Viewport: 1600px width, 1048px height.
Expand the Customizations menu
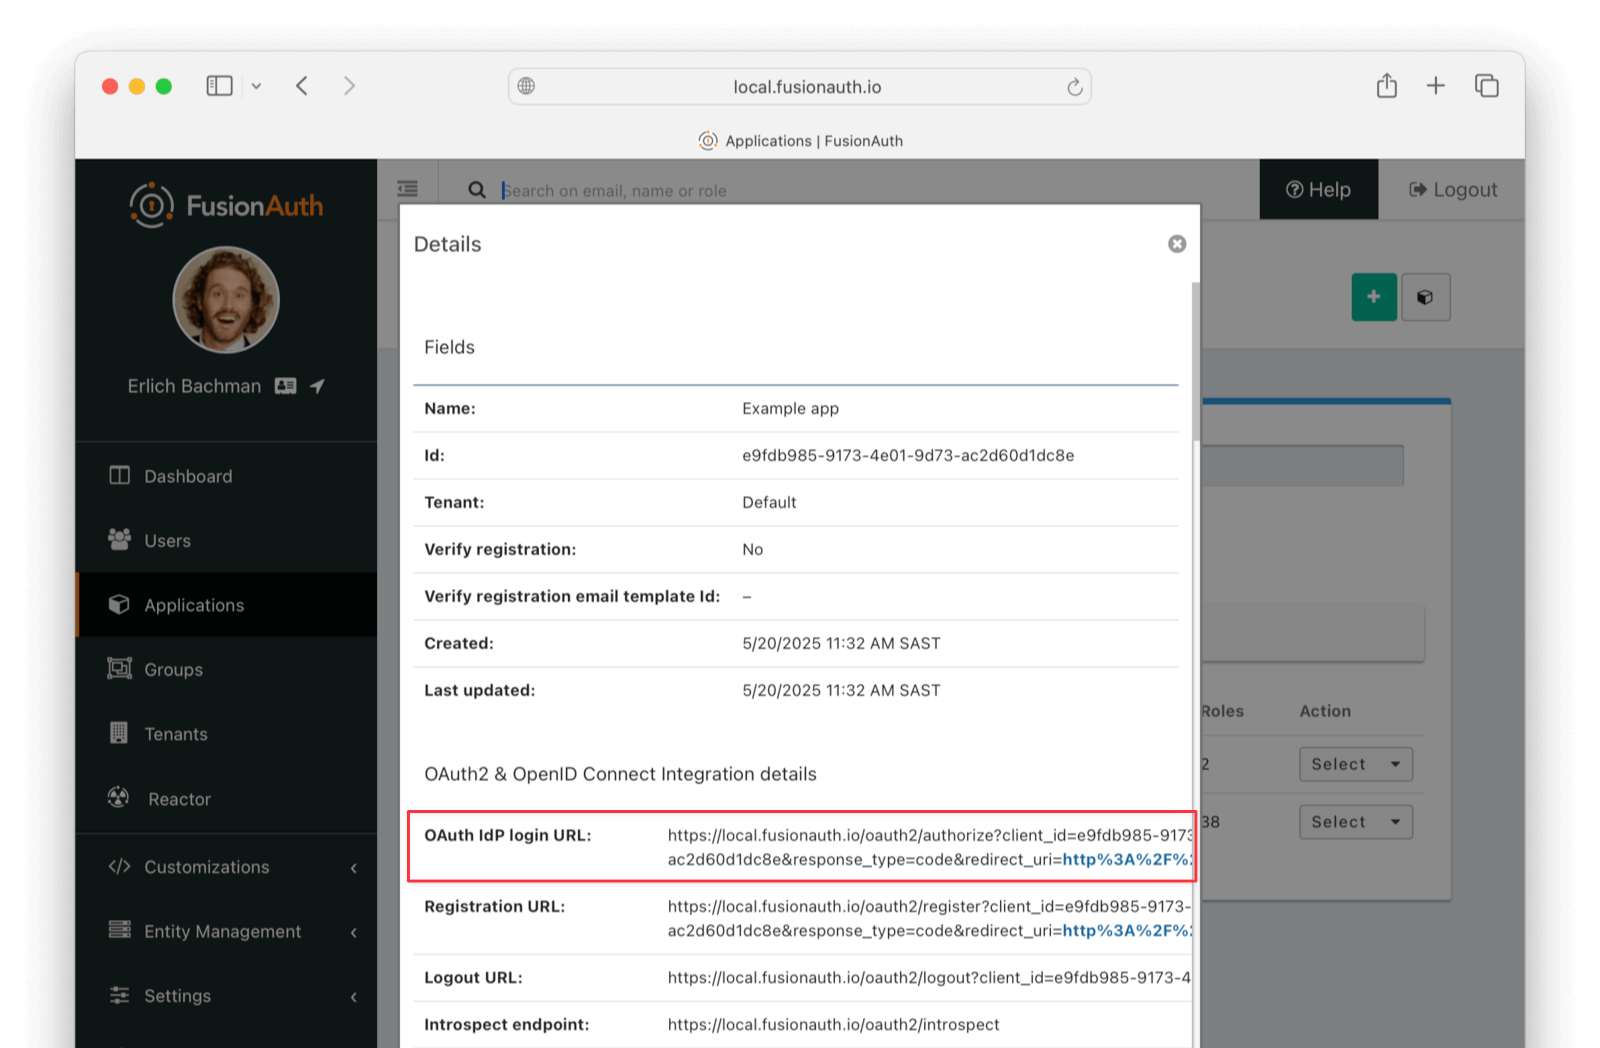(x=206, y=867)
